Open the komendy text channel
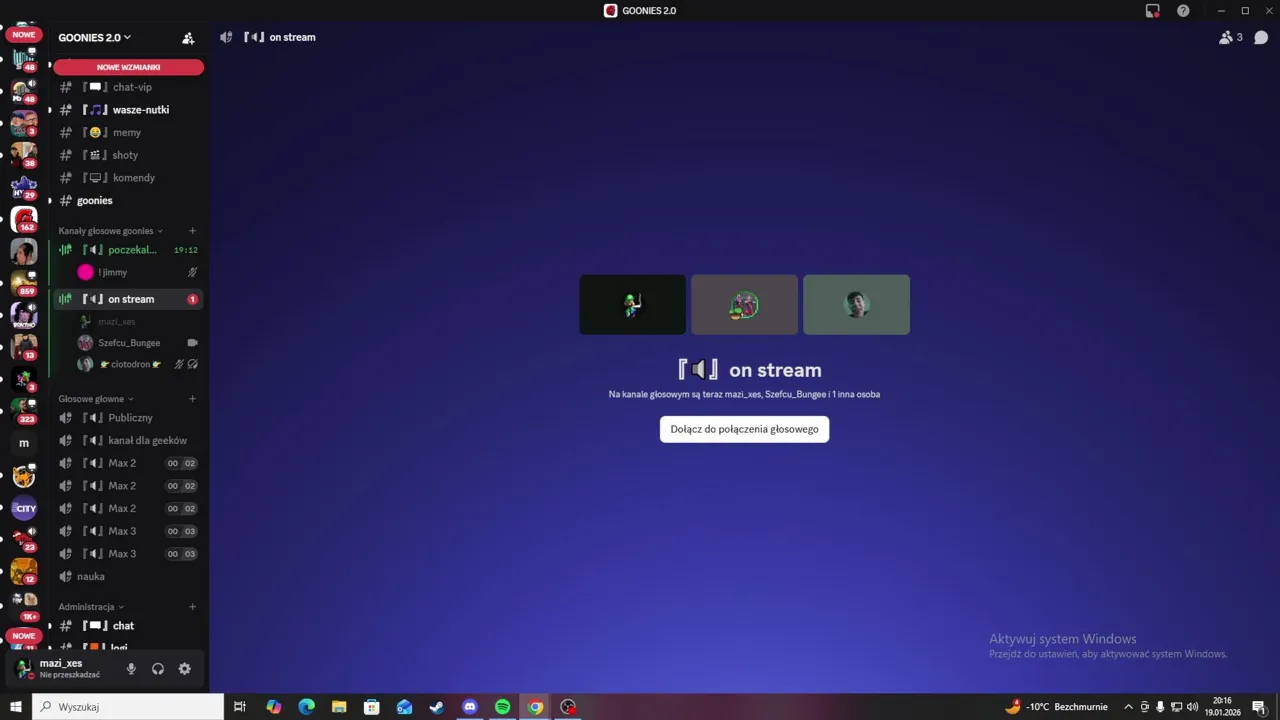The width and height of the screenshot is (1280, 720). (x=128, y=178)
